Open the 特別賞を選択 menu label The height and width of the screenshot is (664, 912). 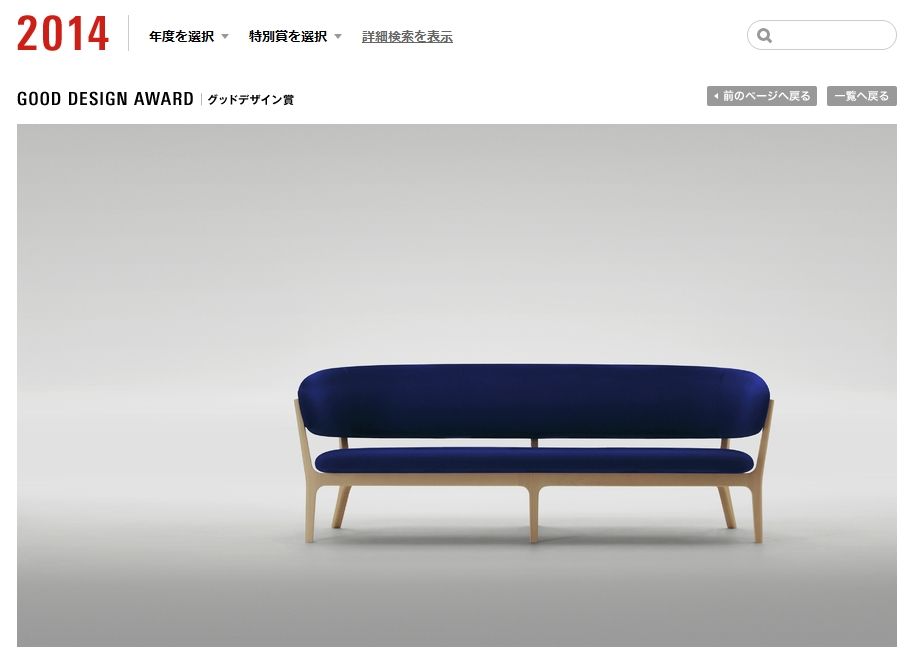pyautogui.click(x=288, y=37)
